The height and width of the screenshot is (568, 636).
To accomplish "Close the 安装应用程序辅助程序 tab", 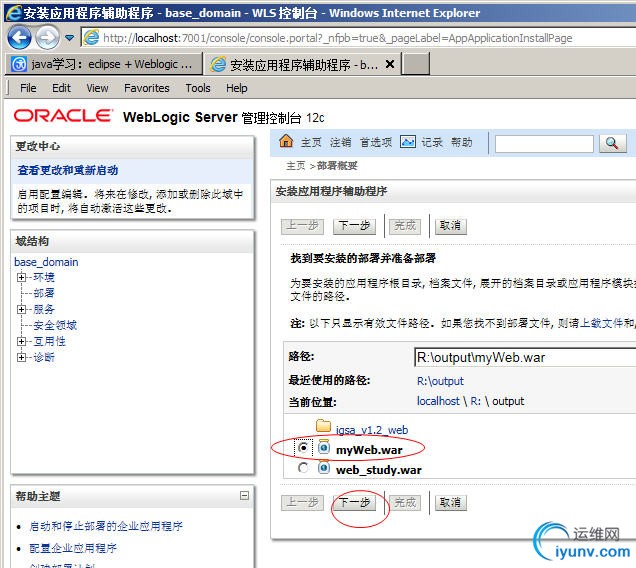I will 390,64.
